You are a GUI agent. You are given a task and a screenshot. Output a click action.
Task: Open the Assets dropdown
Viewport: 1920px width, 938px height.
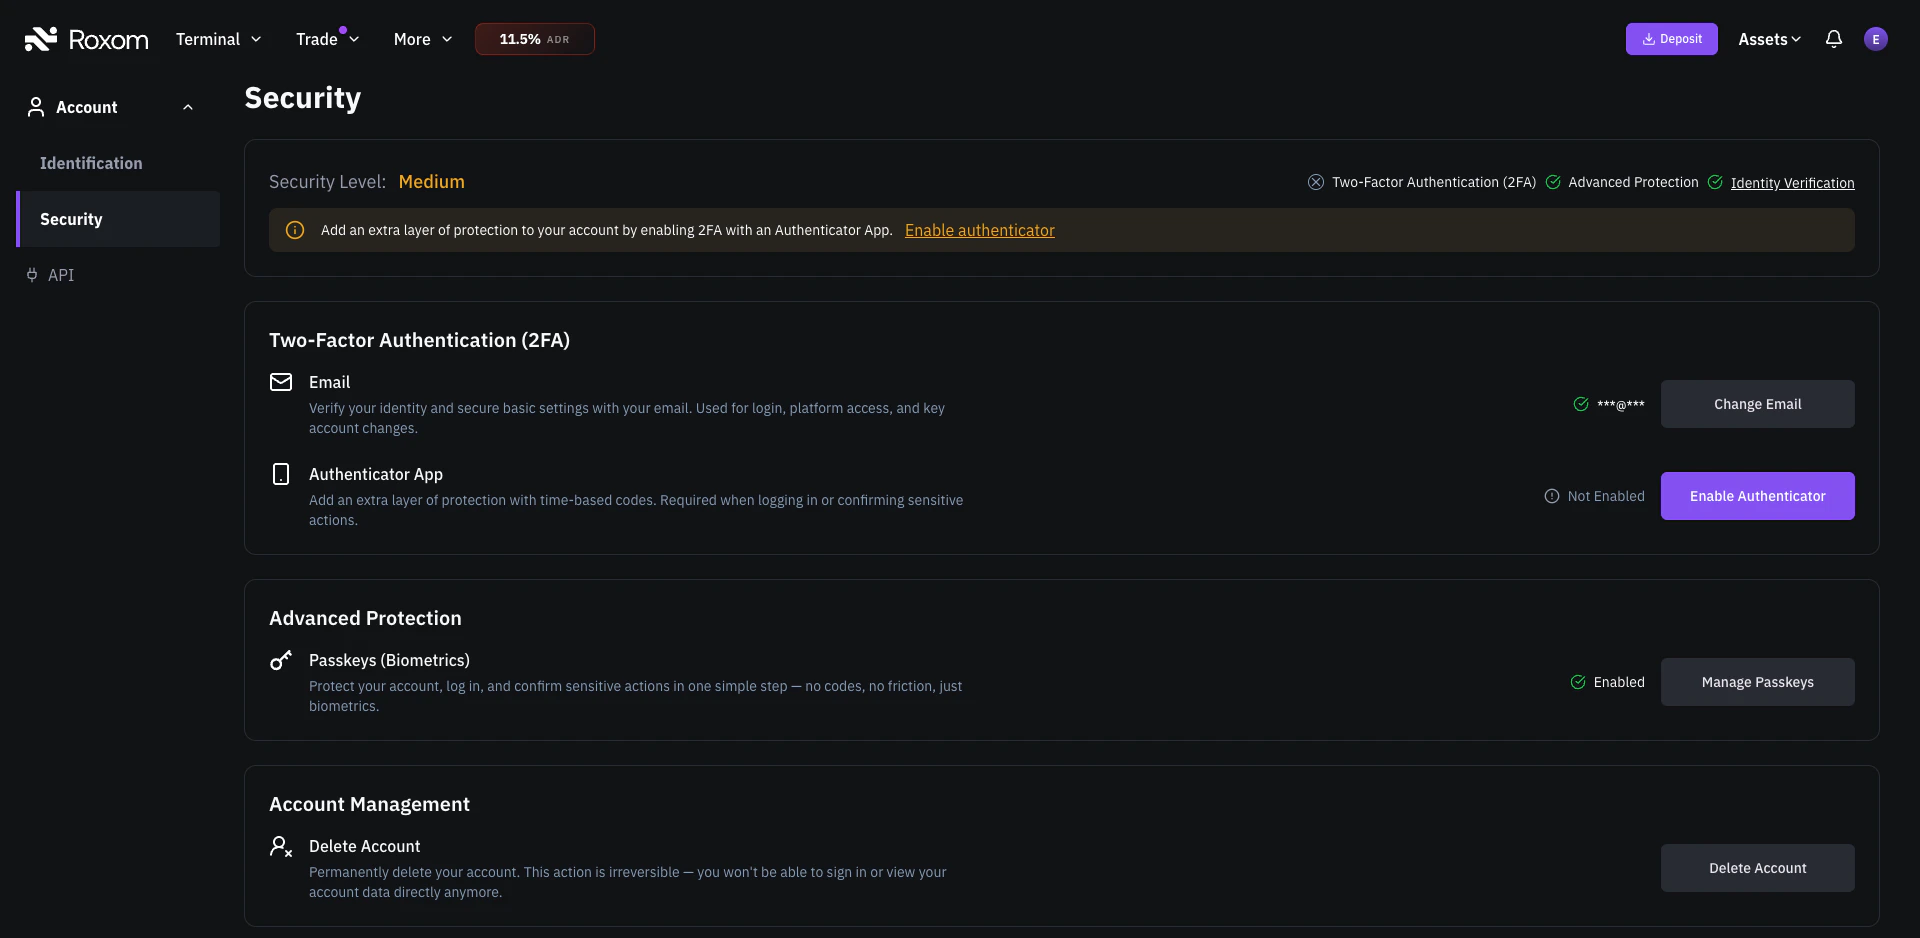[1768, 39]
